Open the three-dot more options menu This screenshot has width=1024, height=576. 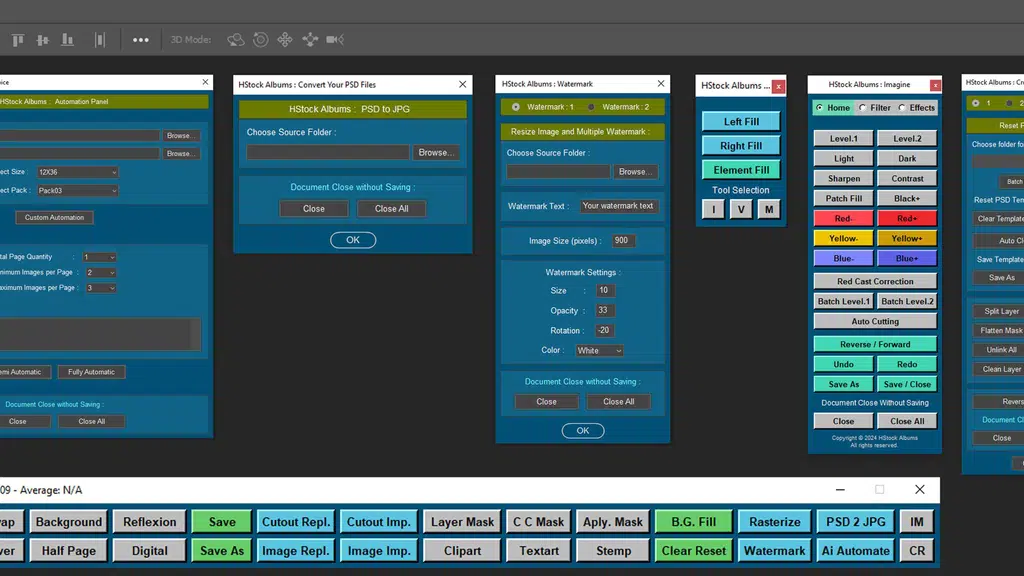[x=140, y=40]
